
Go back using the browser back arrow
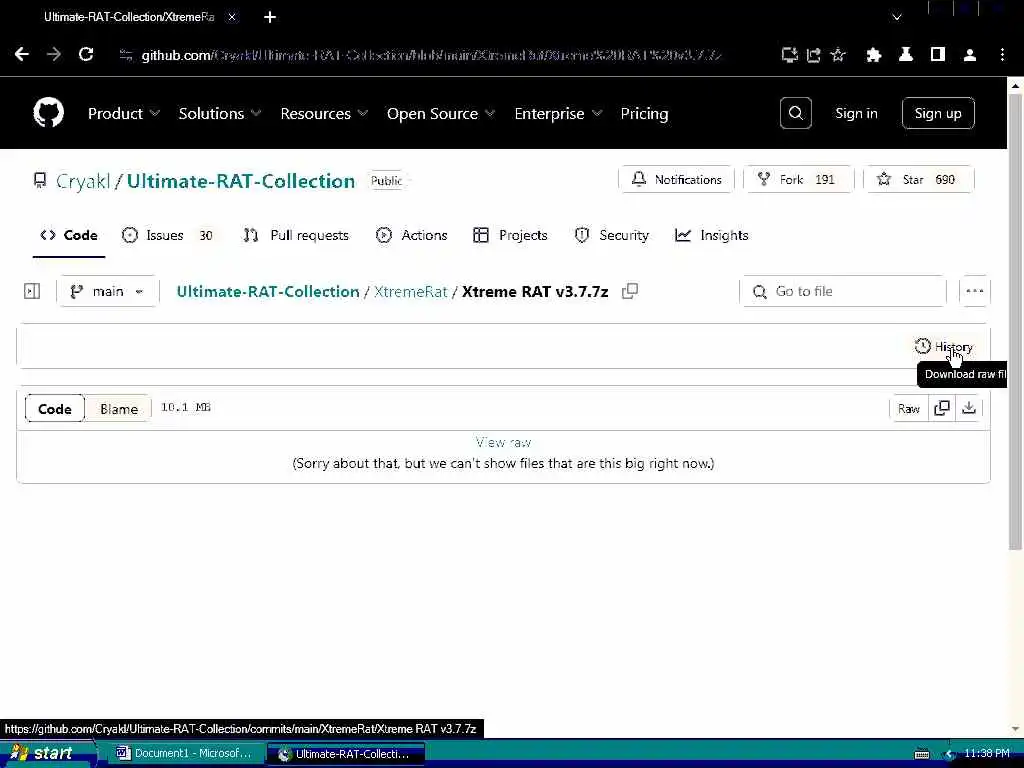pyautogui.click(x=22, y=54)
